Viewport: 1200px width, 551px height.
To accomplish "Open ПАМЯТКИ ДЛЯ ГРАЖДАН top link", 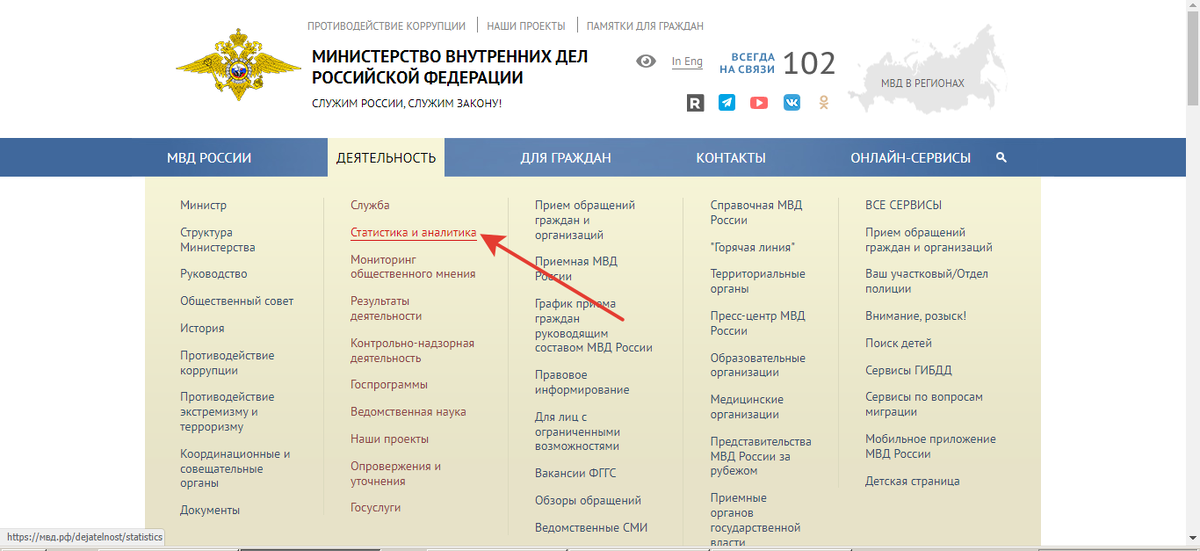I will coord(645,26).
